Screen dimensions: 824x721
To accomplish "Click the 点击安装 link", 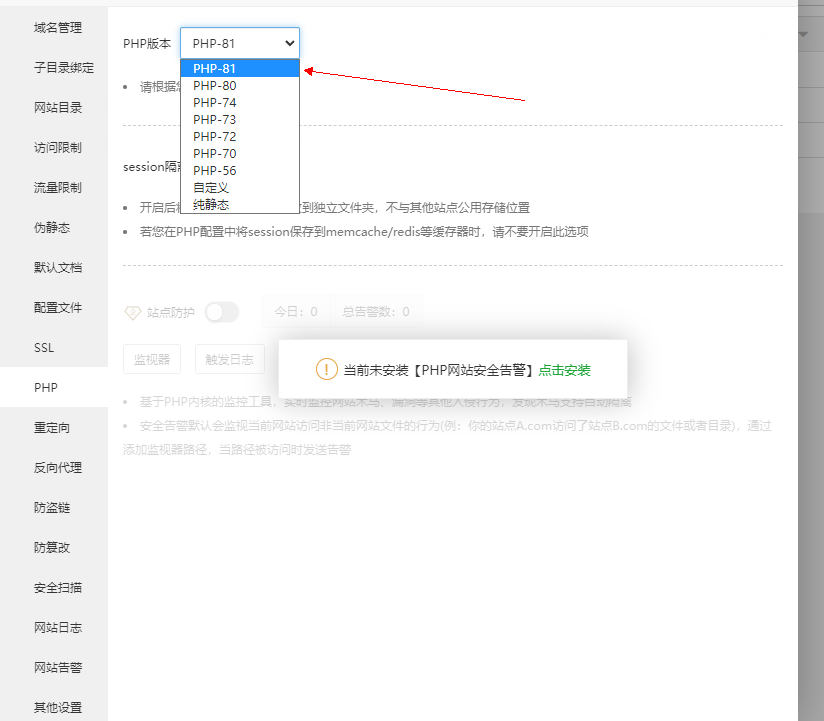I will 564,370.
